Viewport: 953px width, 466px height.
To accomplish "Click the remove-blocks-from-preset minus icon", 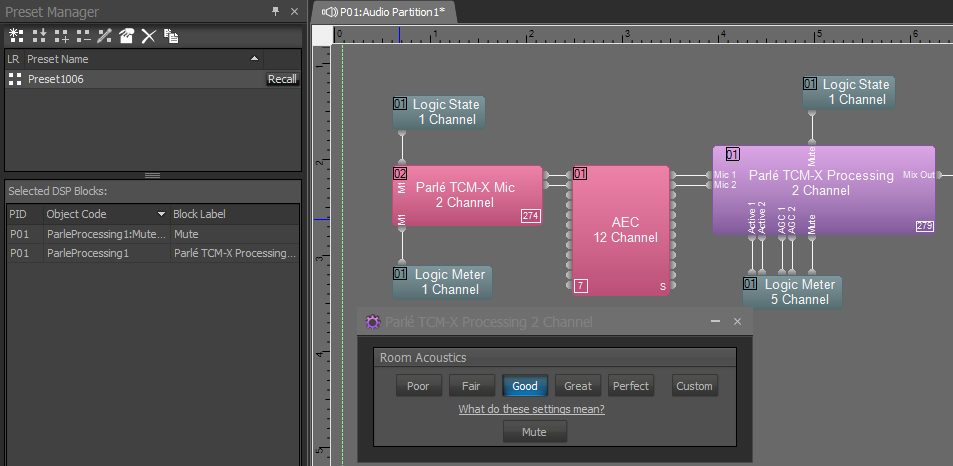I will (83, 36).
